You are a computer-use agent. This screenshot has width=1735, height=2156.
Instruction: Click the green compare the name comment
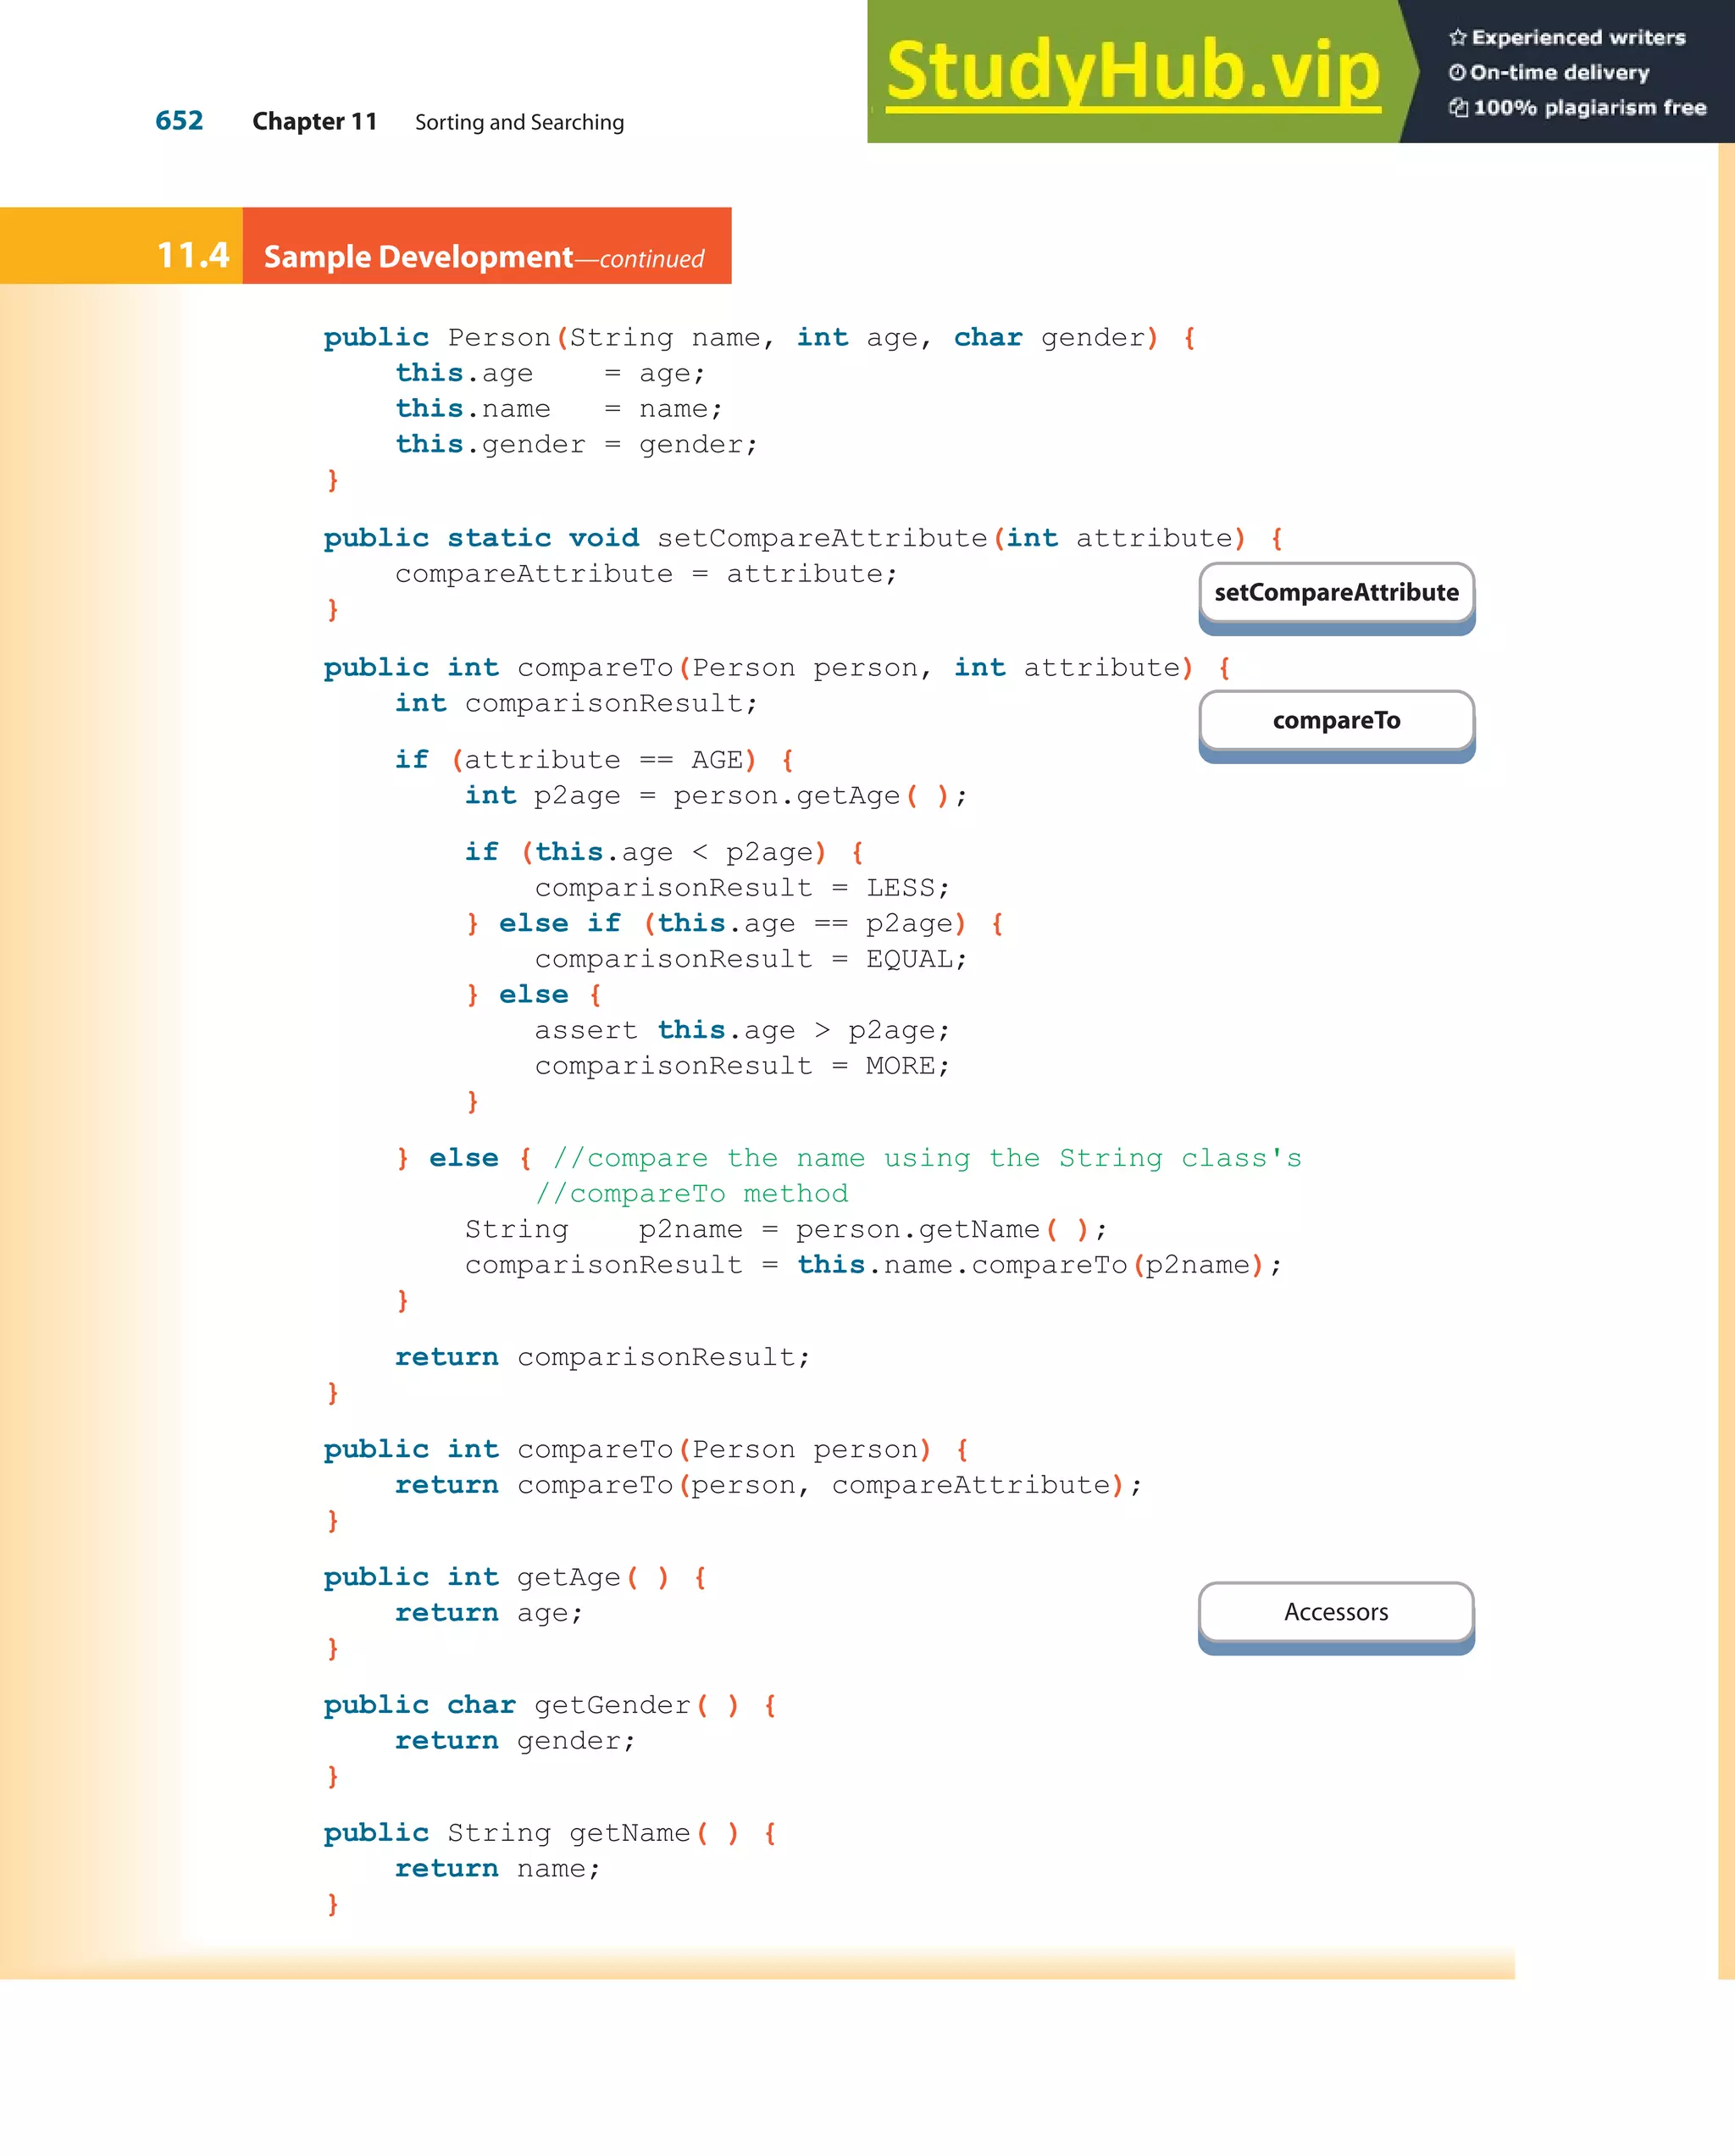tap(926, 1158)
